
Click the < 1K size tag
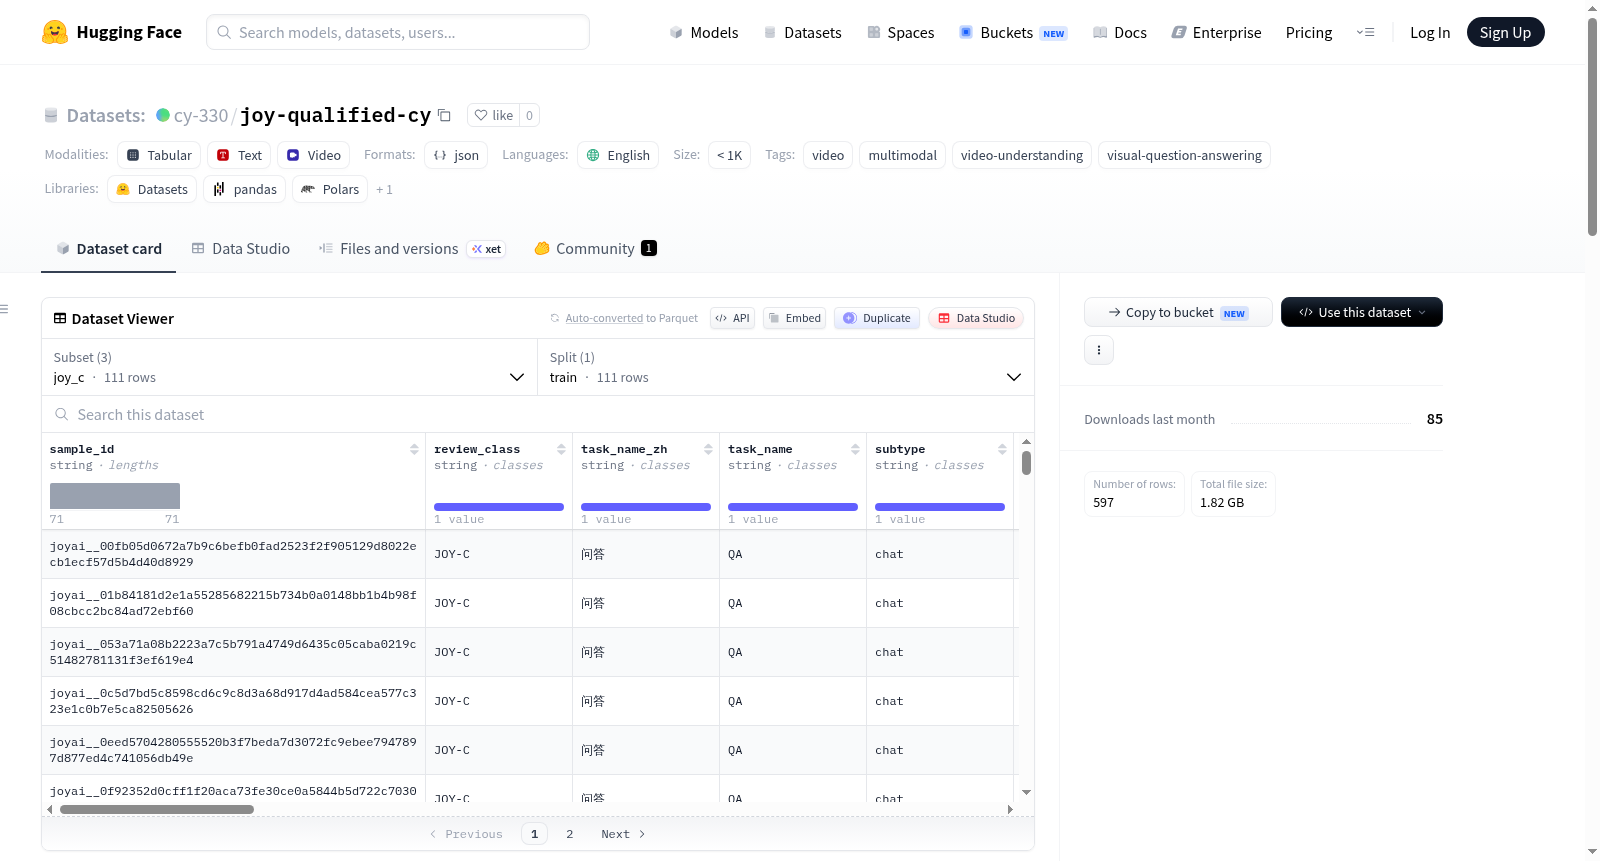click(x=730, y=155)
